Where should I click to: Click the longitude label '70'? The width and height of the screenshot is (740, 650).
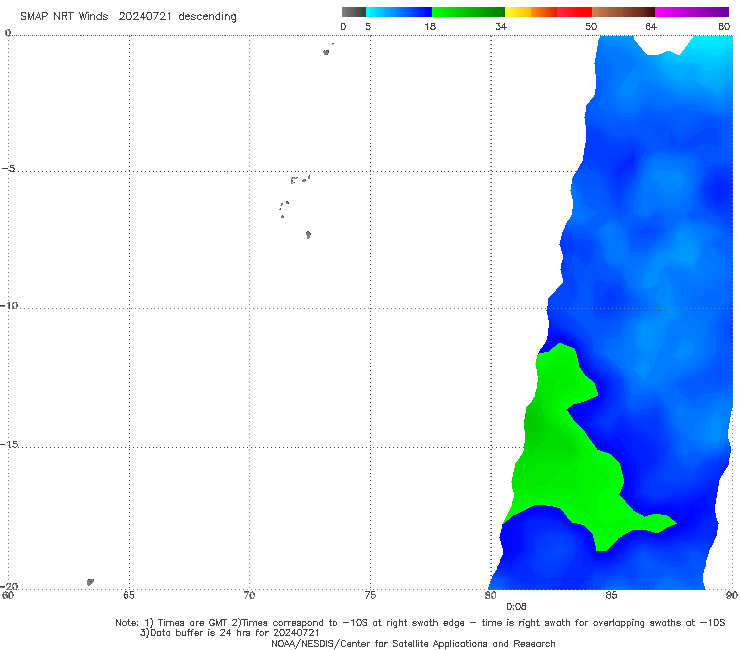click(249, 595)
